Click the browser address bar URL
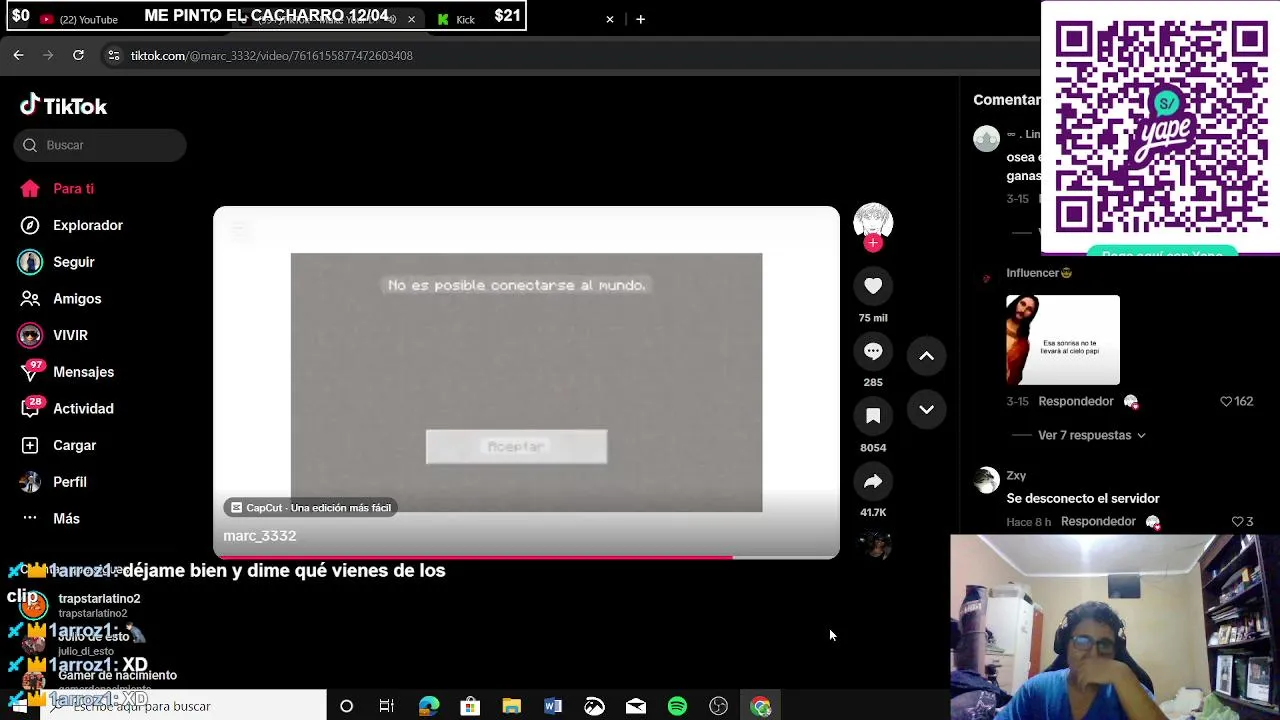Image resolution: width=1280 pixels, height=720 pixels. click(272, 56)
